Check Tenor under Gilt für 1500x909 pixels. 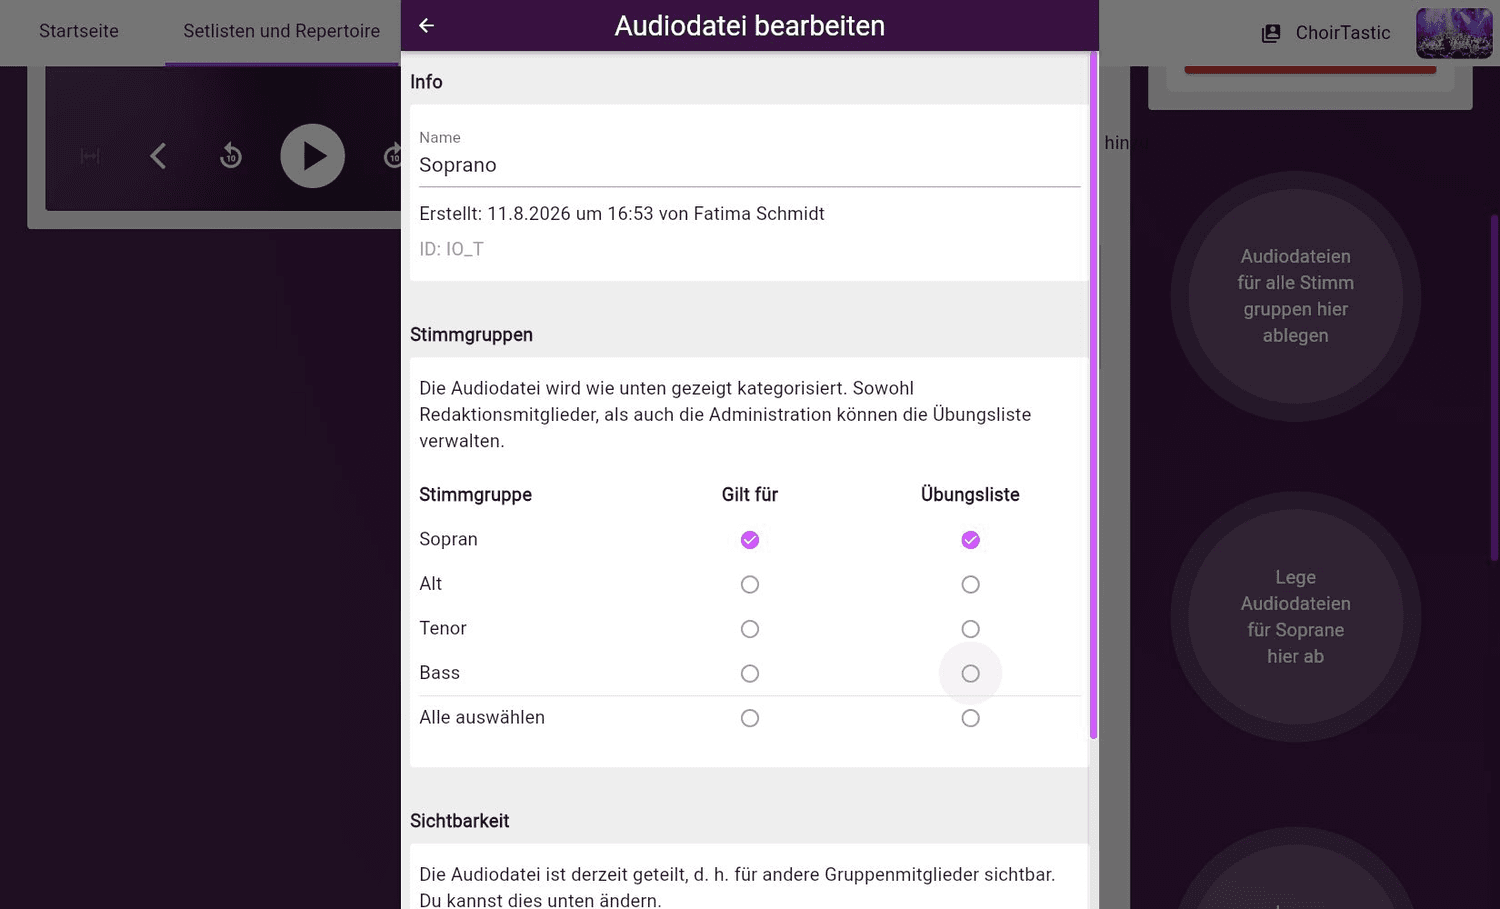[750, 629]
